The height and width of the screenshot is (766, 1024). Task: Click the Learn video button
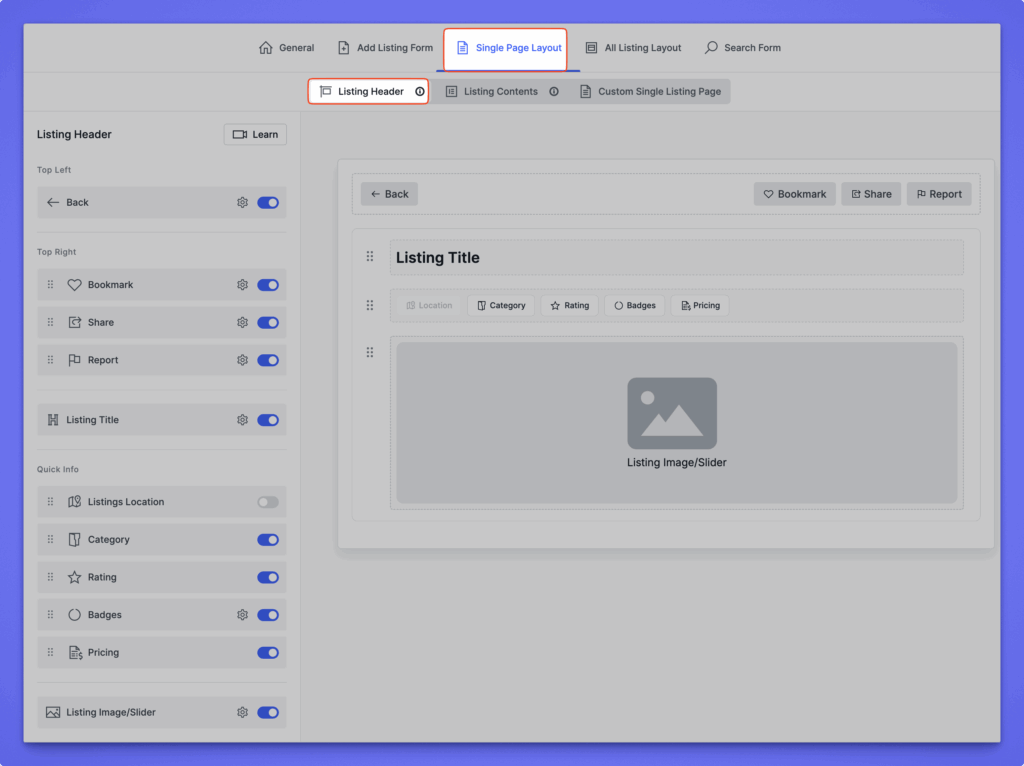255,135
